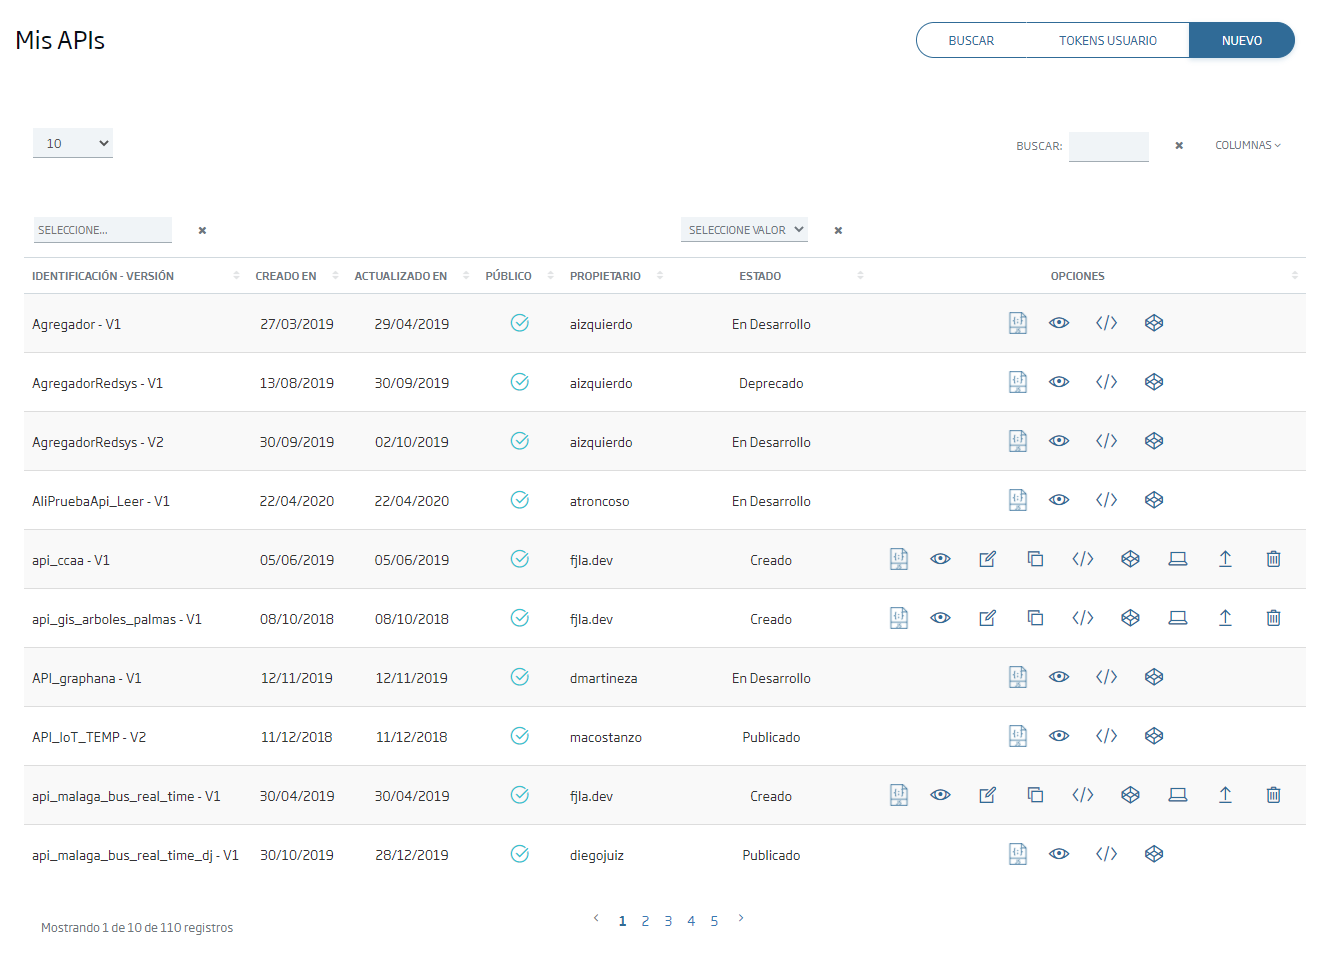
Task: Edit the api_ccaa API with the pencil icon
Action: click(987, 558)
